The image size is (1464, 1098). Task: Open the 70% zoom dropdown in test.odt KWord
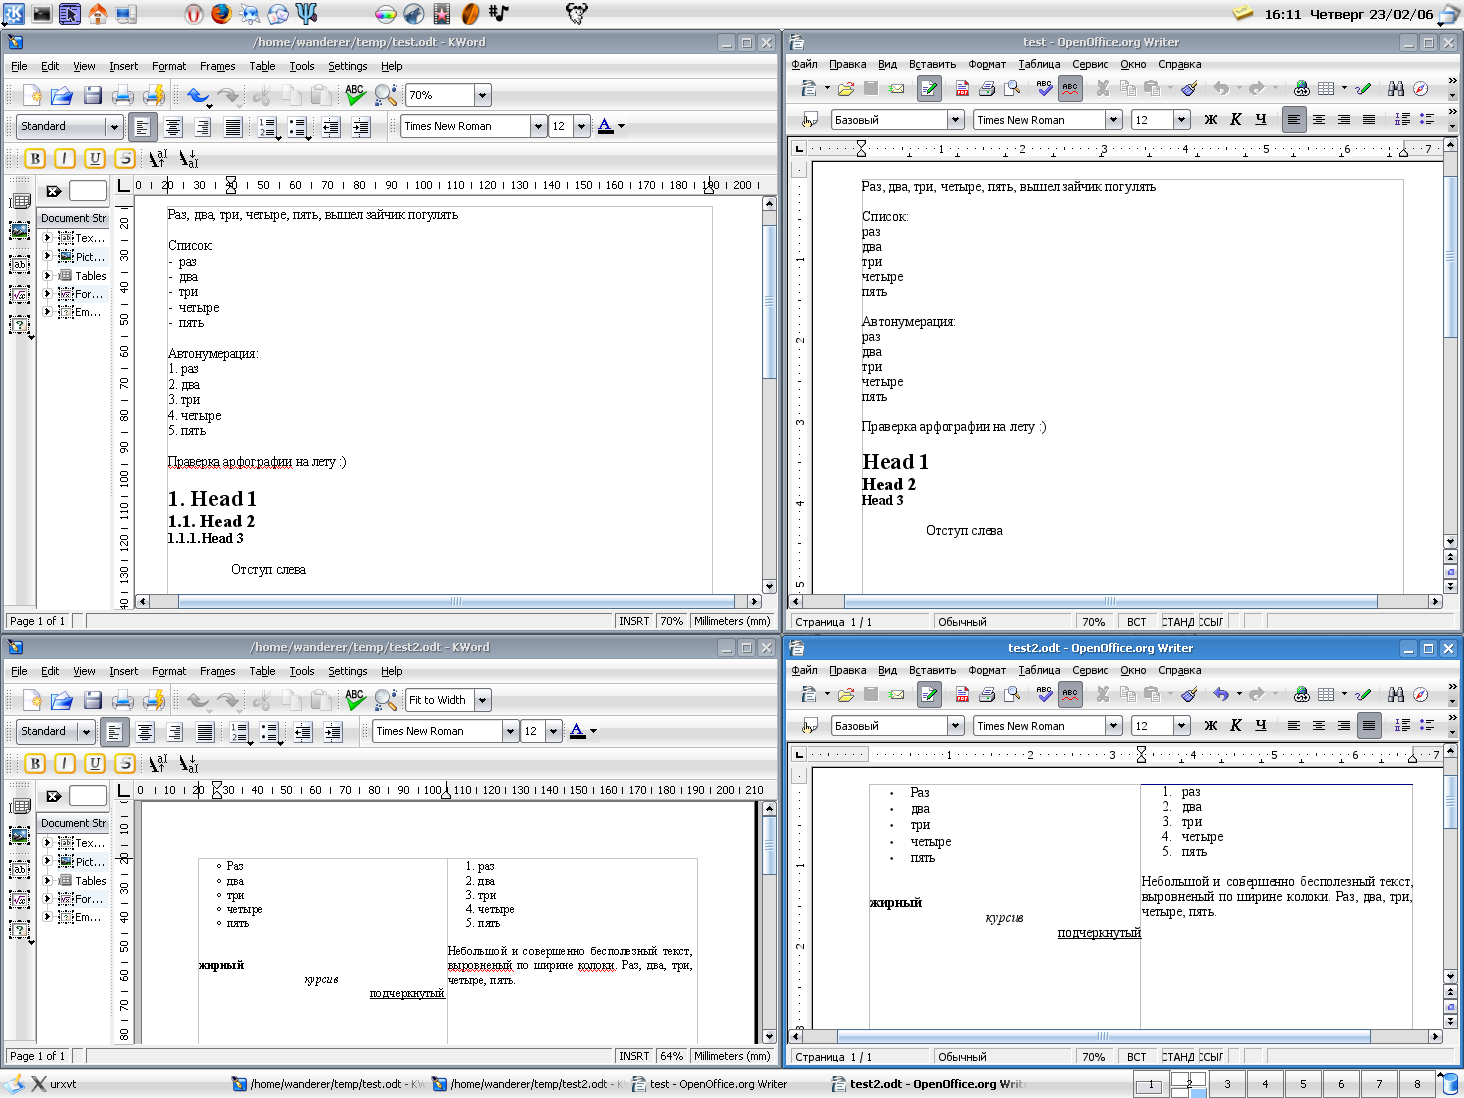(x=482, y=95)
